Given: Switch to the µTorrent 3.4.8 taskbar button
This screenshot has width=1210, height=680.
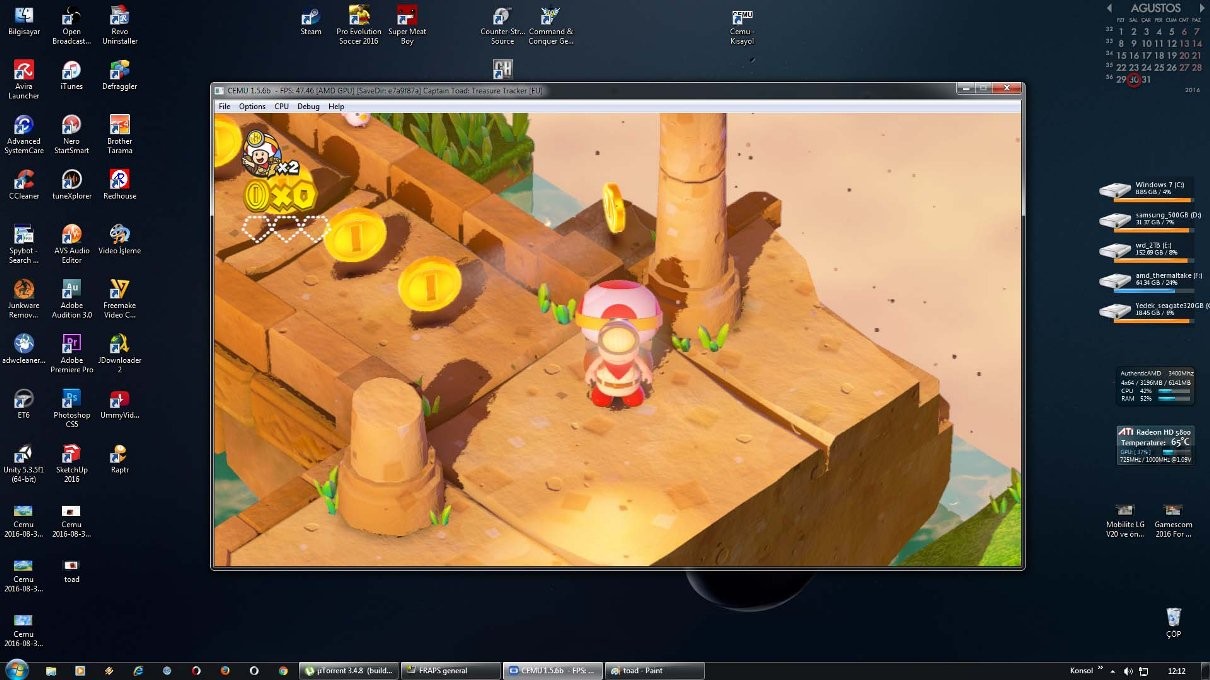Looking at the screenshot, I should pos(349,670).
